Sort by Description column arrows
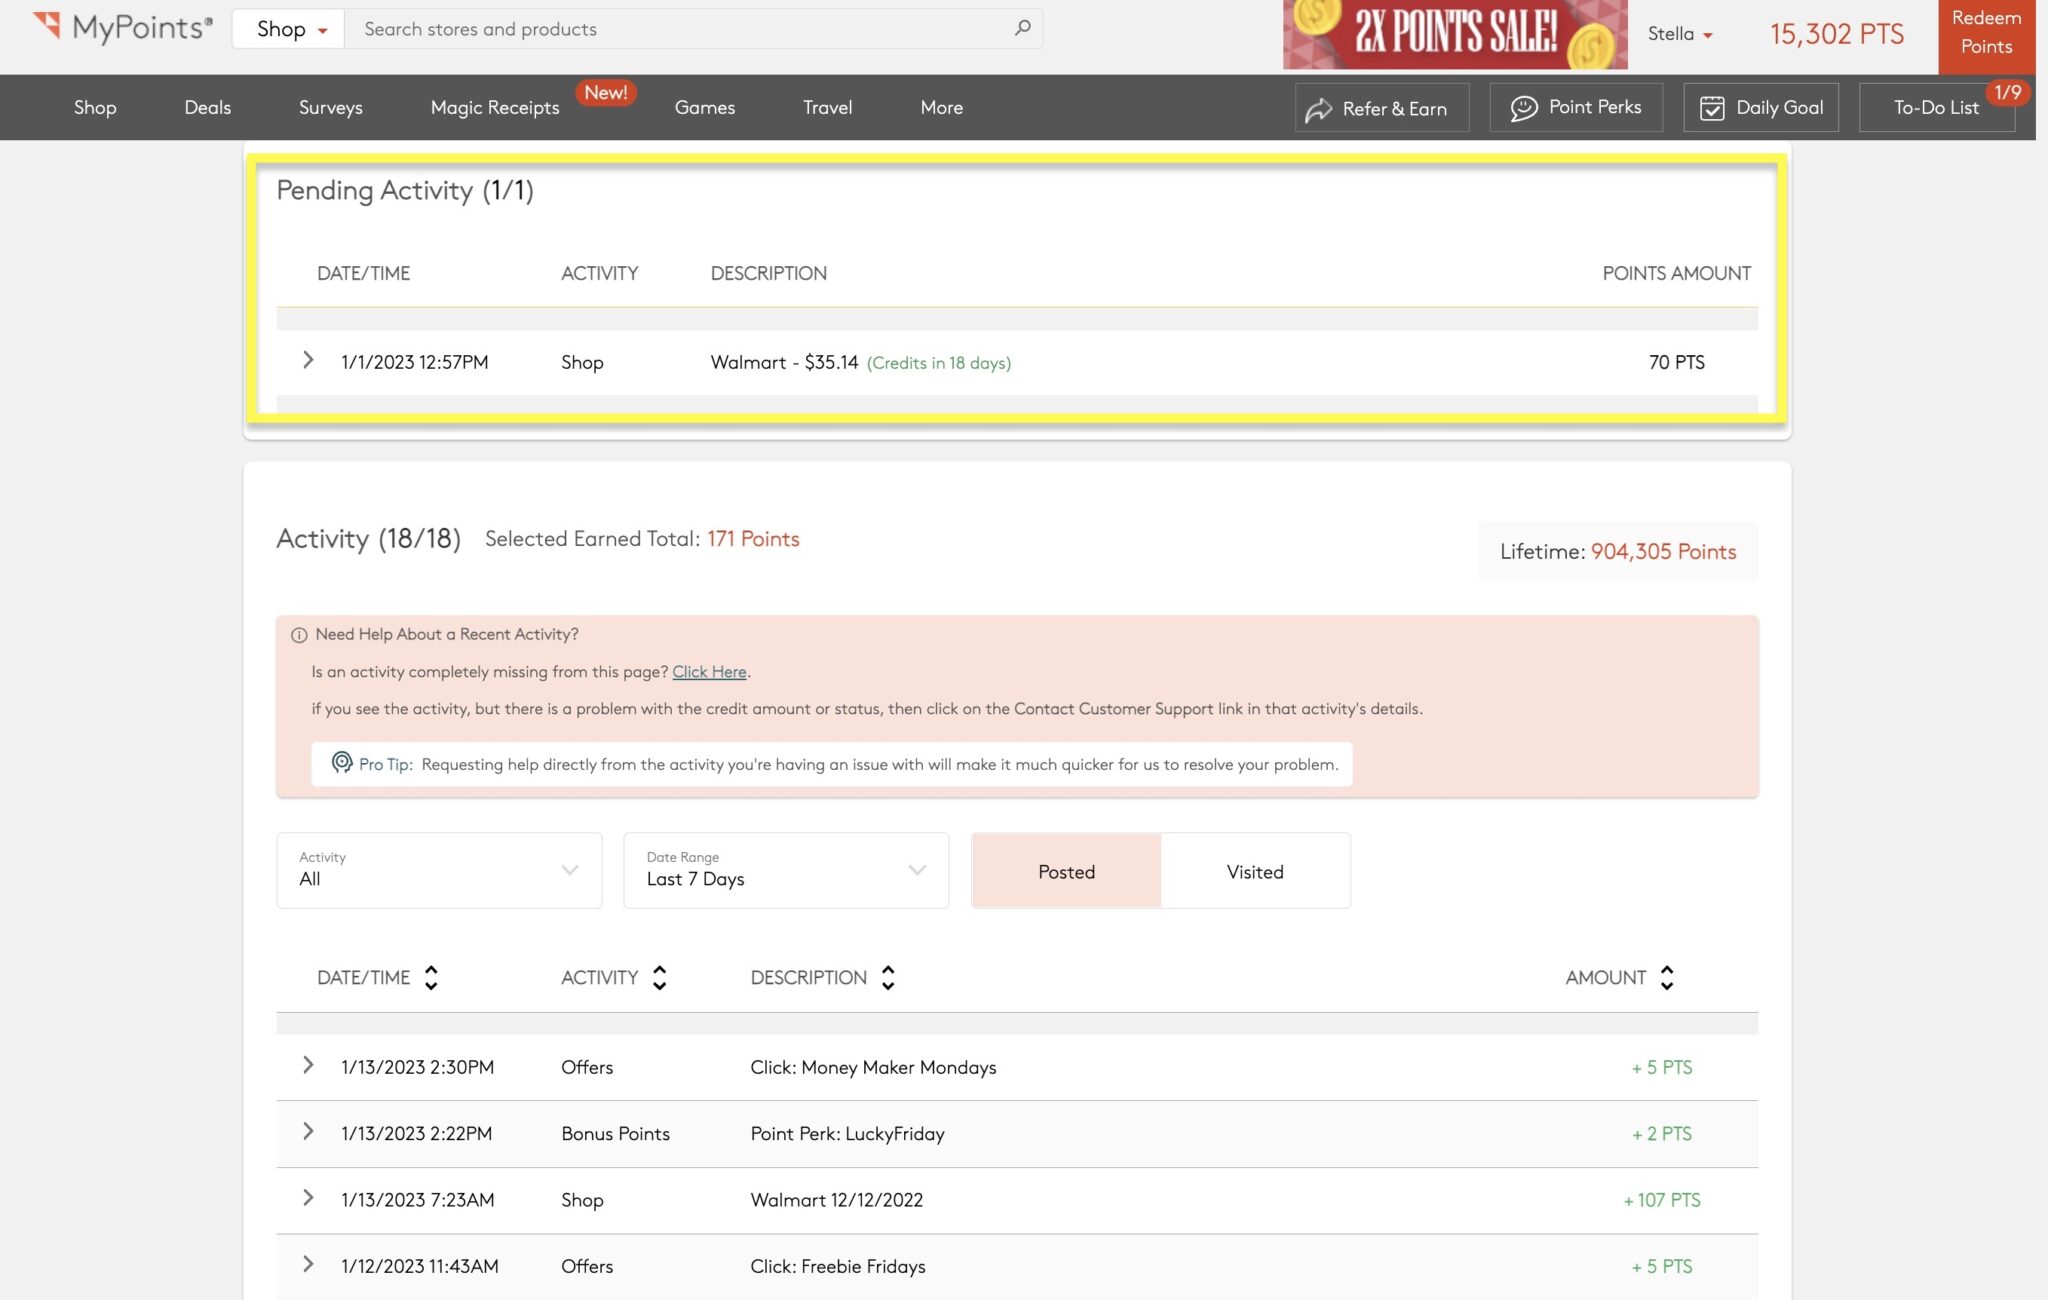The height and width of the screenshot is (1300, 2048). pyautogui.click(x=888, y=977)
